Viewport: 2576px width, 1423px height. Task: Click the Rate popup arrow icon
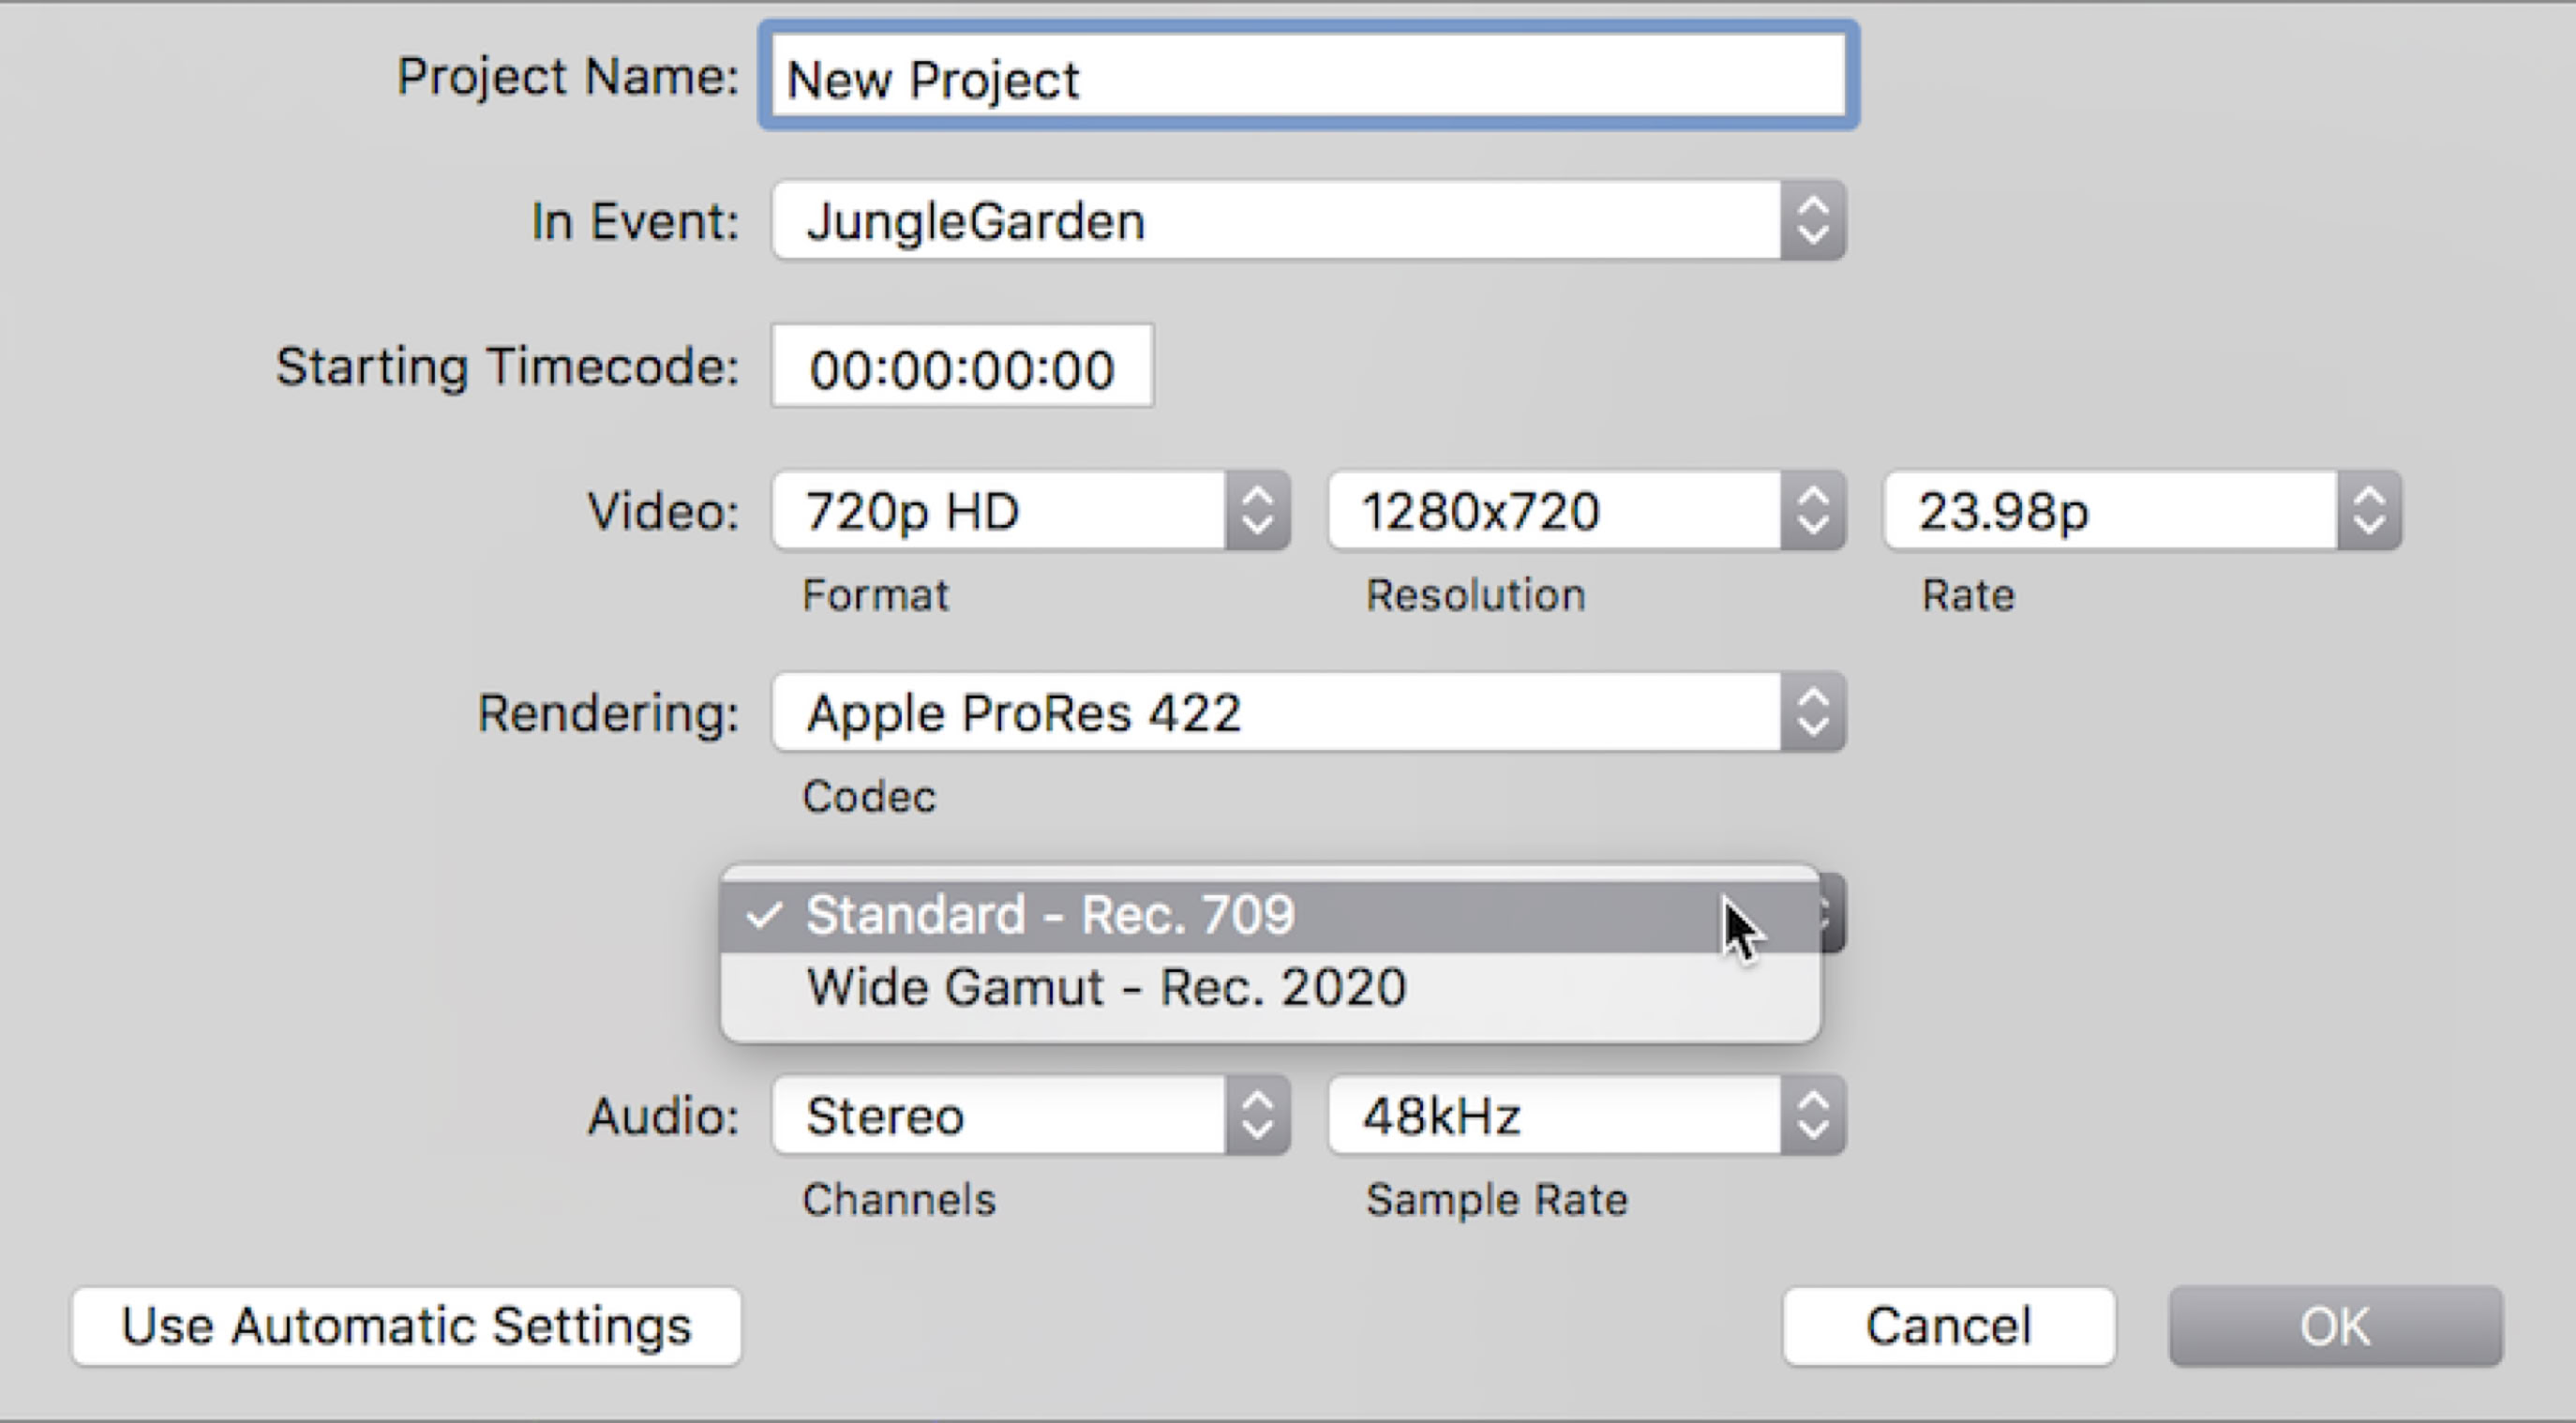[x=2369, y=511]
